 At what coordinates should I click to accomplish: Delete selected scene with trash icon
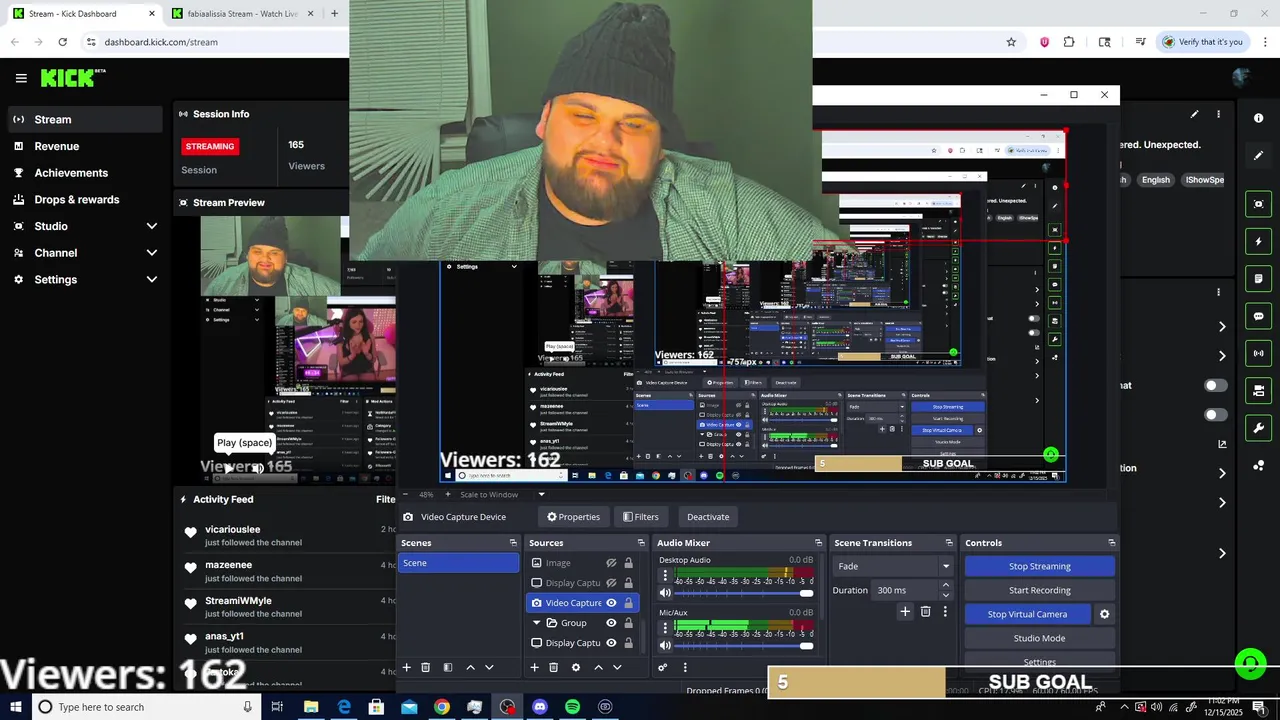coord(425,667)
